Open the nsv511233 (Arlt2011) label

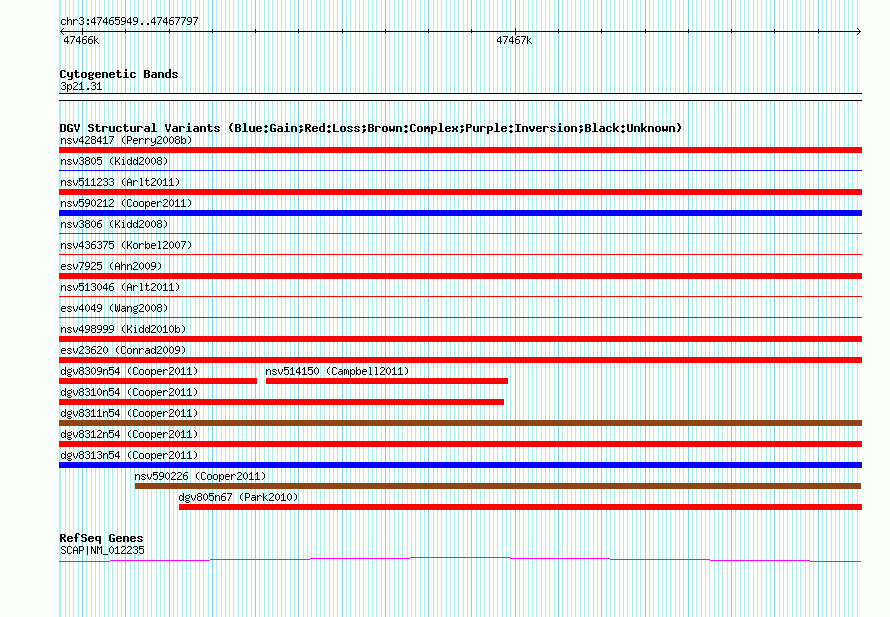[x=120, y=182]
